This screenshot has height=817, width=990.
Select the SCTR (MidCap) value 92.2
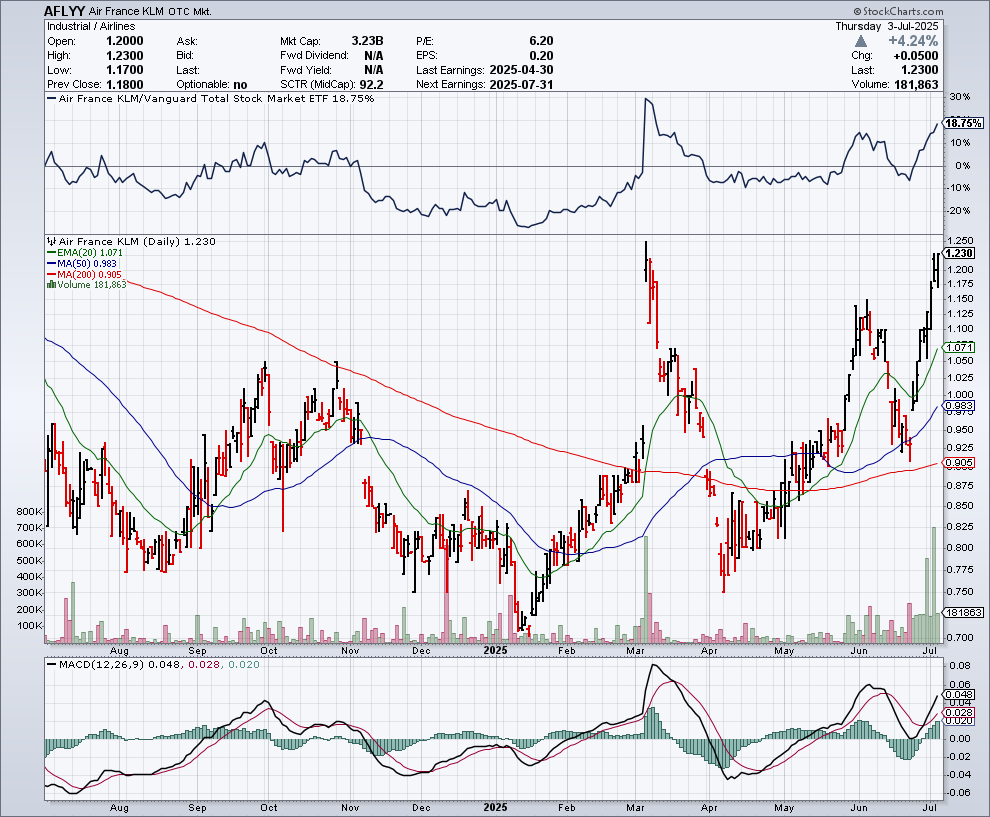pos(371,85)
